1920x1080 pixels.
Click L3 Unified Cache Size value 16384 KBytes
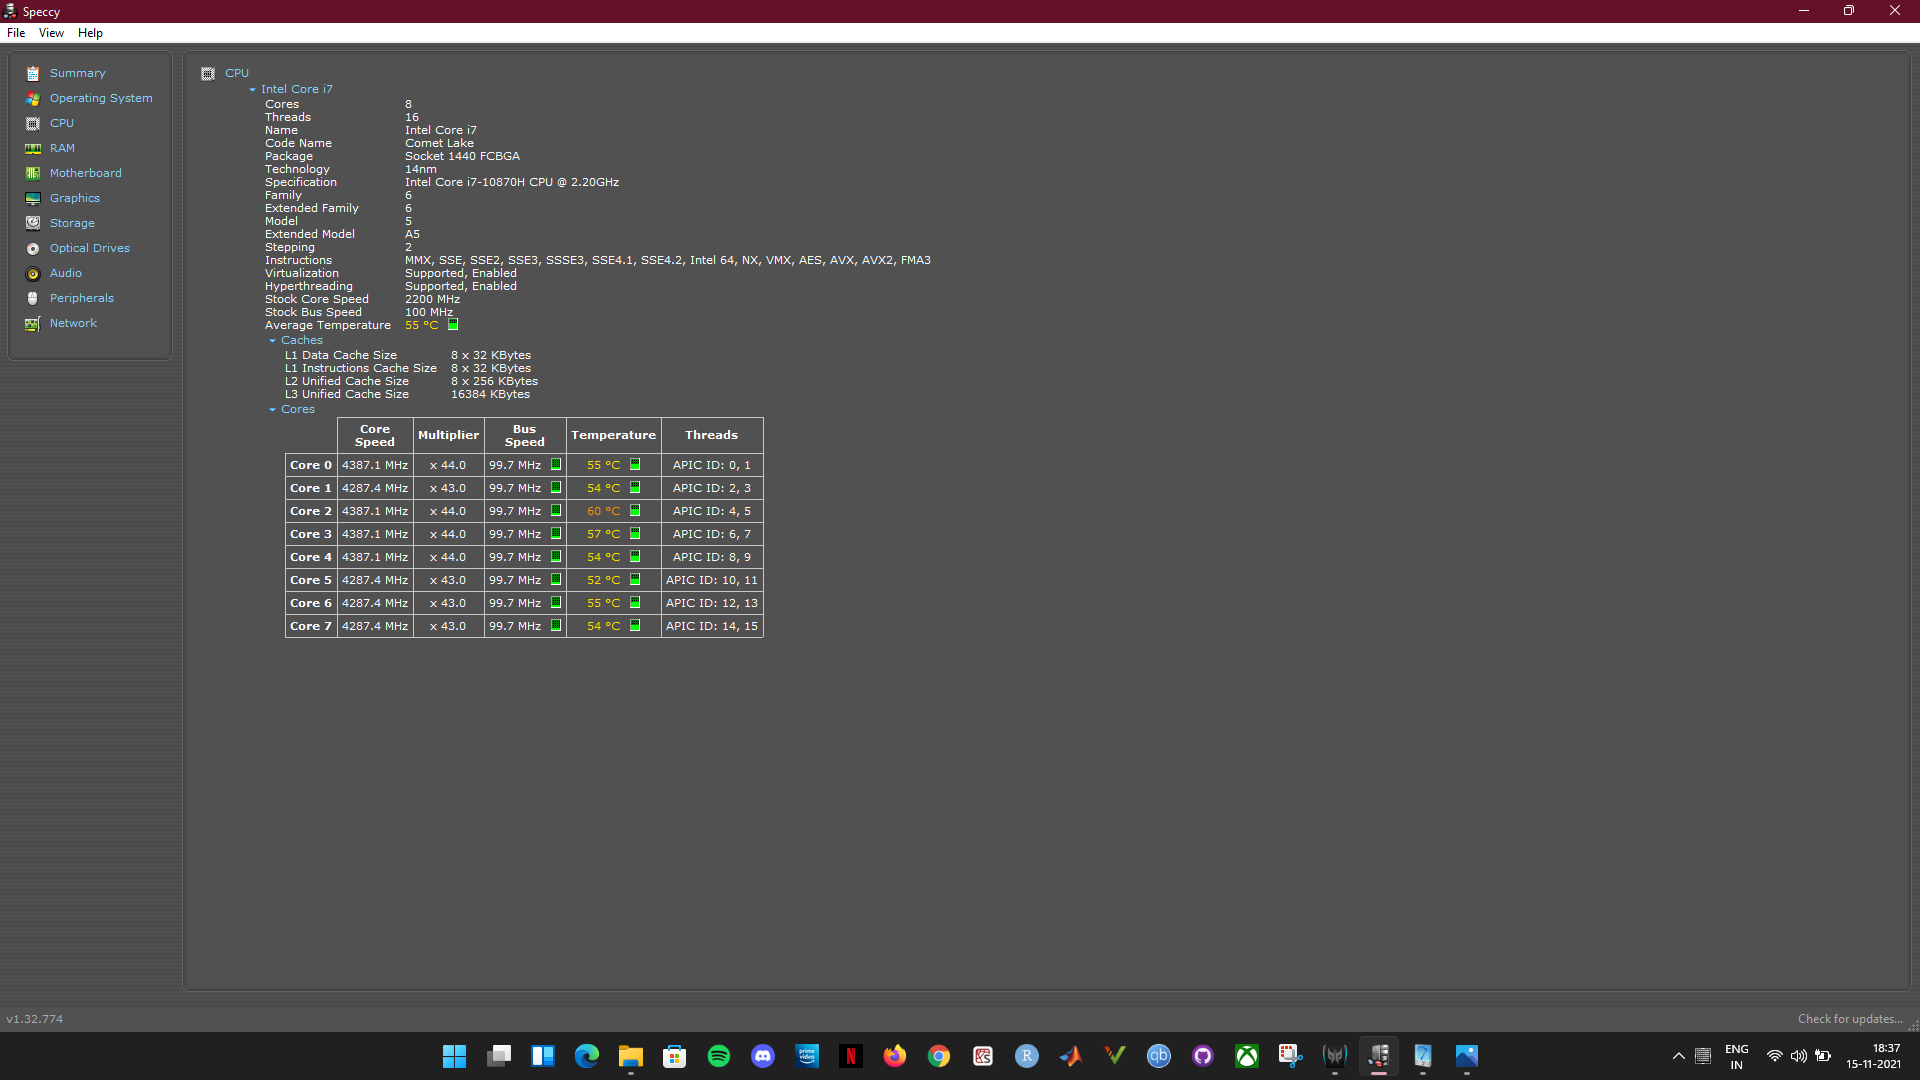(490, 394)
